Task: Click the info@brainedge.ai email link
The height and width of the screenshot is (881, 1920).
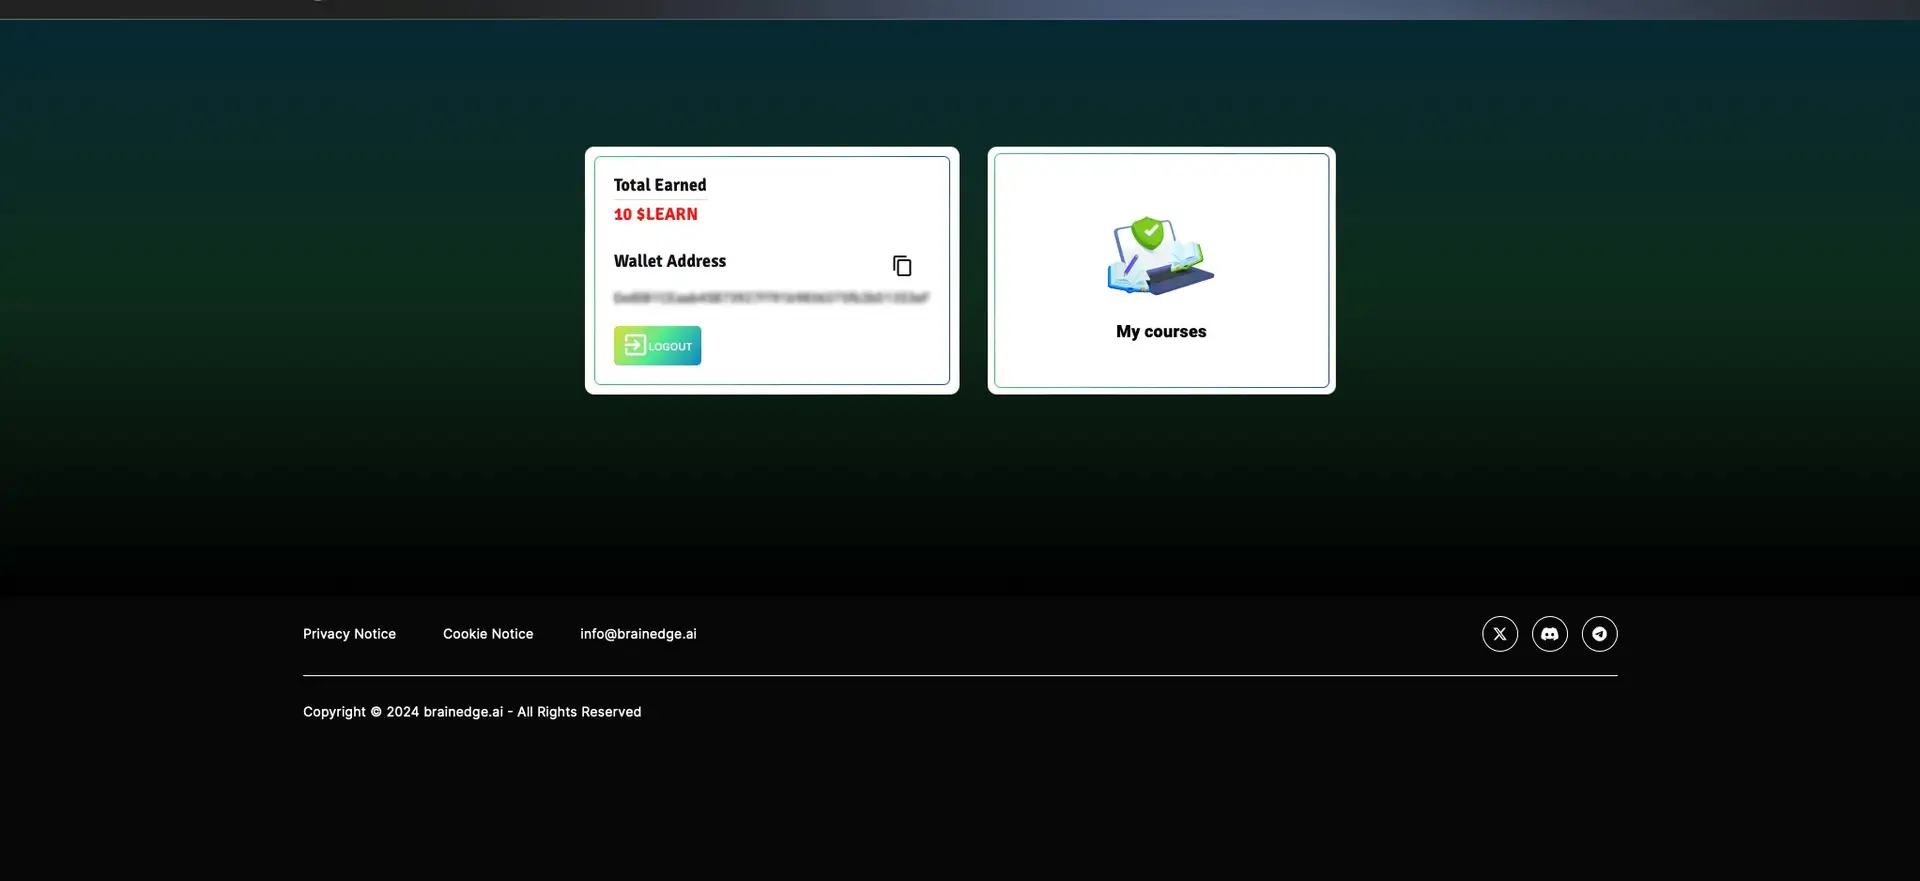Action: click(638, 634)
